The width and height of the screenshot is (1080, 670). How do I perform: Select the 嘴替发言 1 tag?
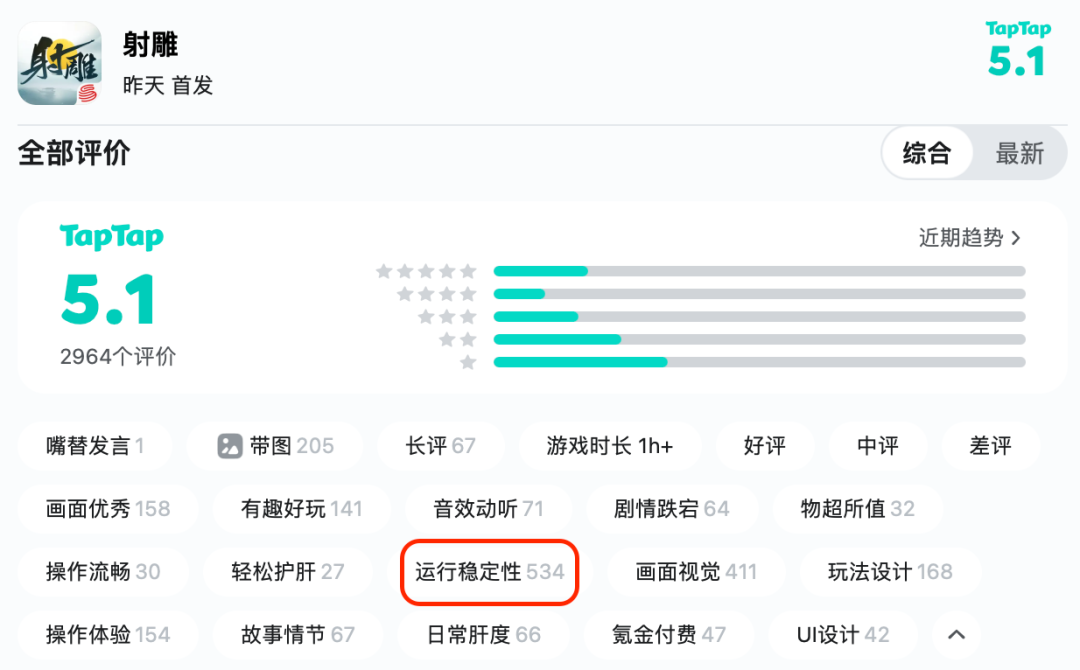tap(95, 446)
